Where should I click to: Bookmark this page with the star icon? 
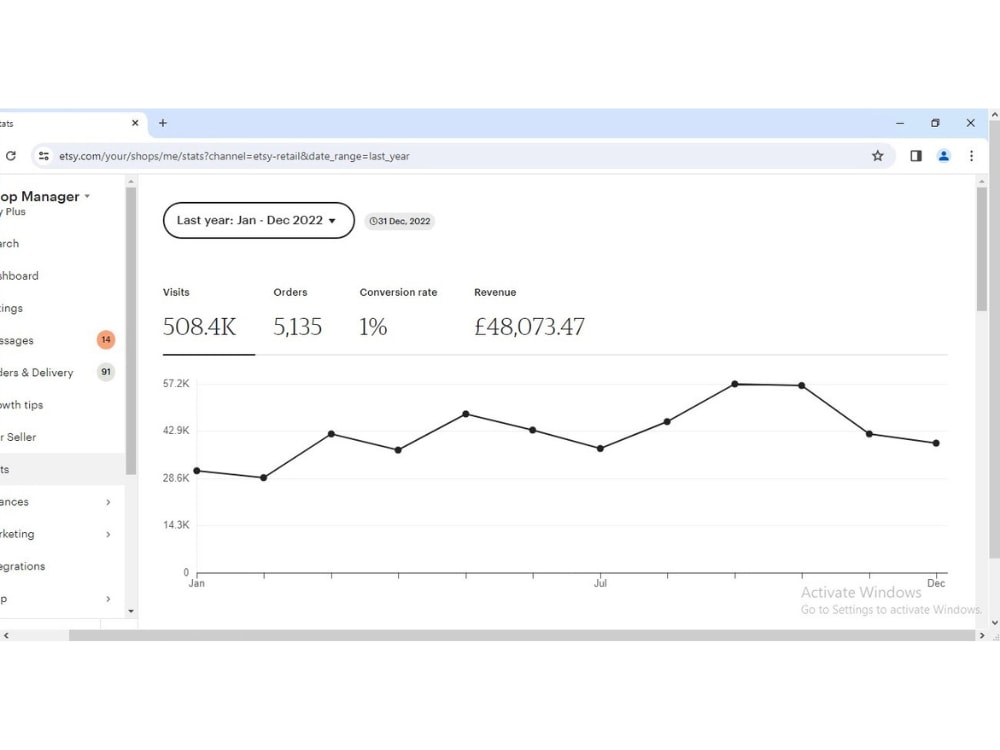pyautogui.click(x=878, y=156)
